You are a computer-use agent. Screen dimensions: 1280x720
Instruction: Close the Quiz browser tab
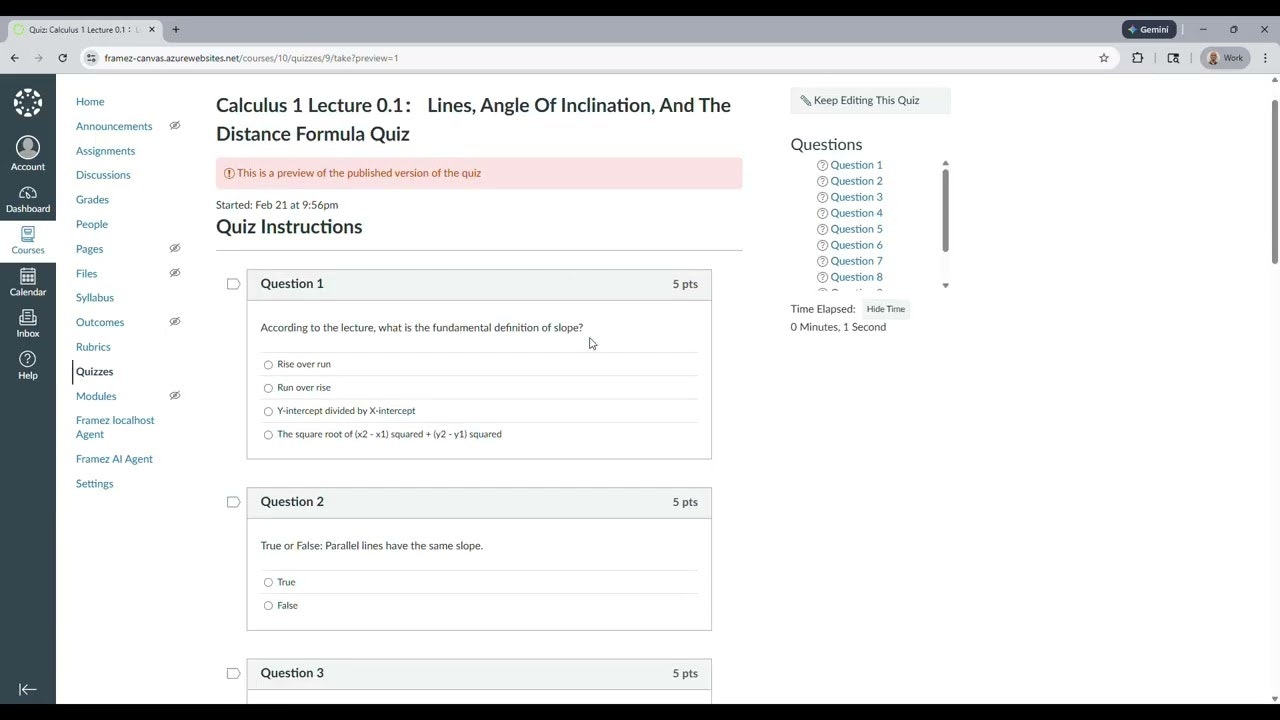point(152,30)
